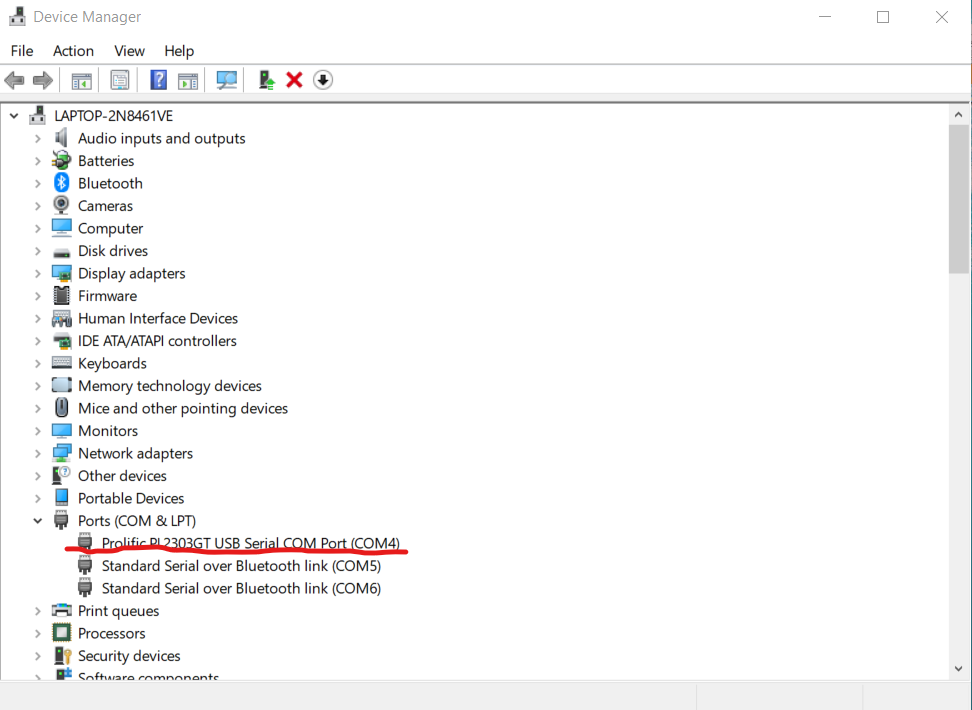Click the Scan for hardware changes icon

(x=227, y=80)
